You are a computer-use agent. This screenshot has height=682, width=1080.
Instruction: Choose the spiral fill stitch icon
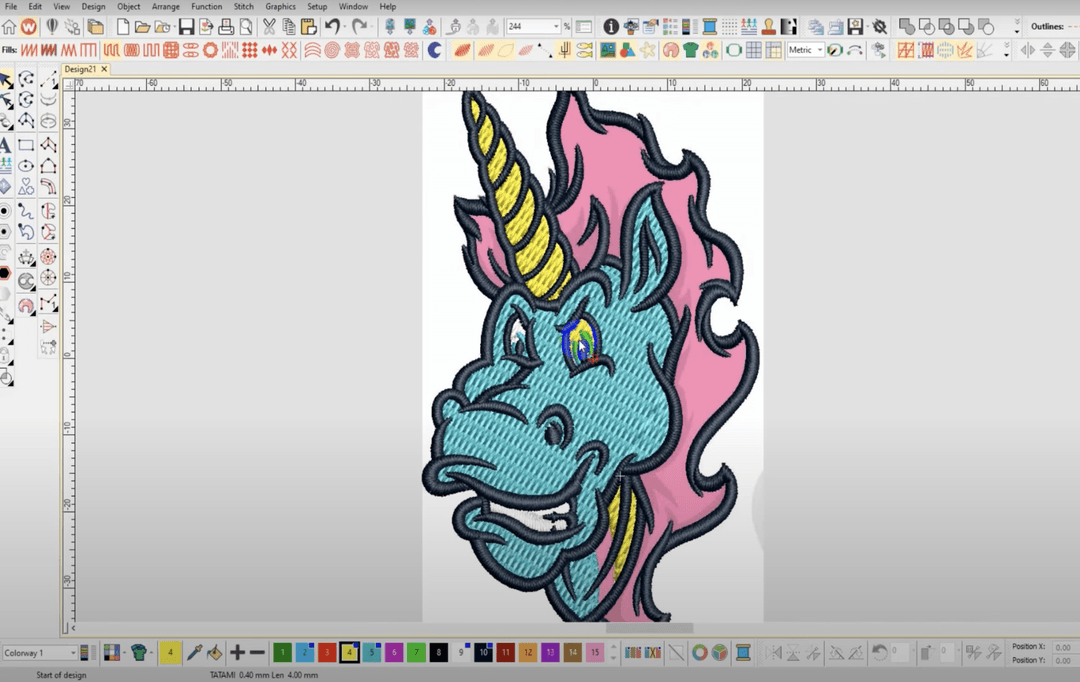tap(332, 50)
